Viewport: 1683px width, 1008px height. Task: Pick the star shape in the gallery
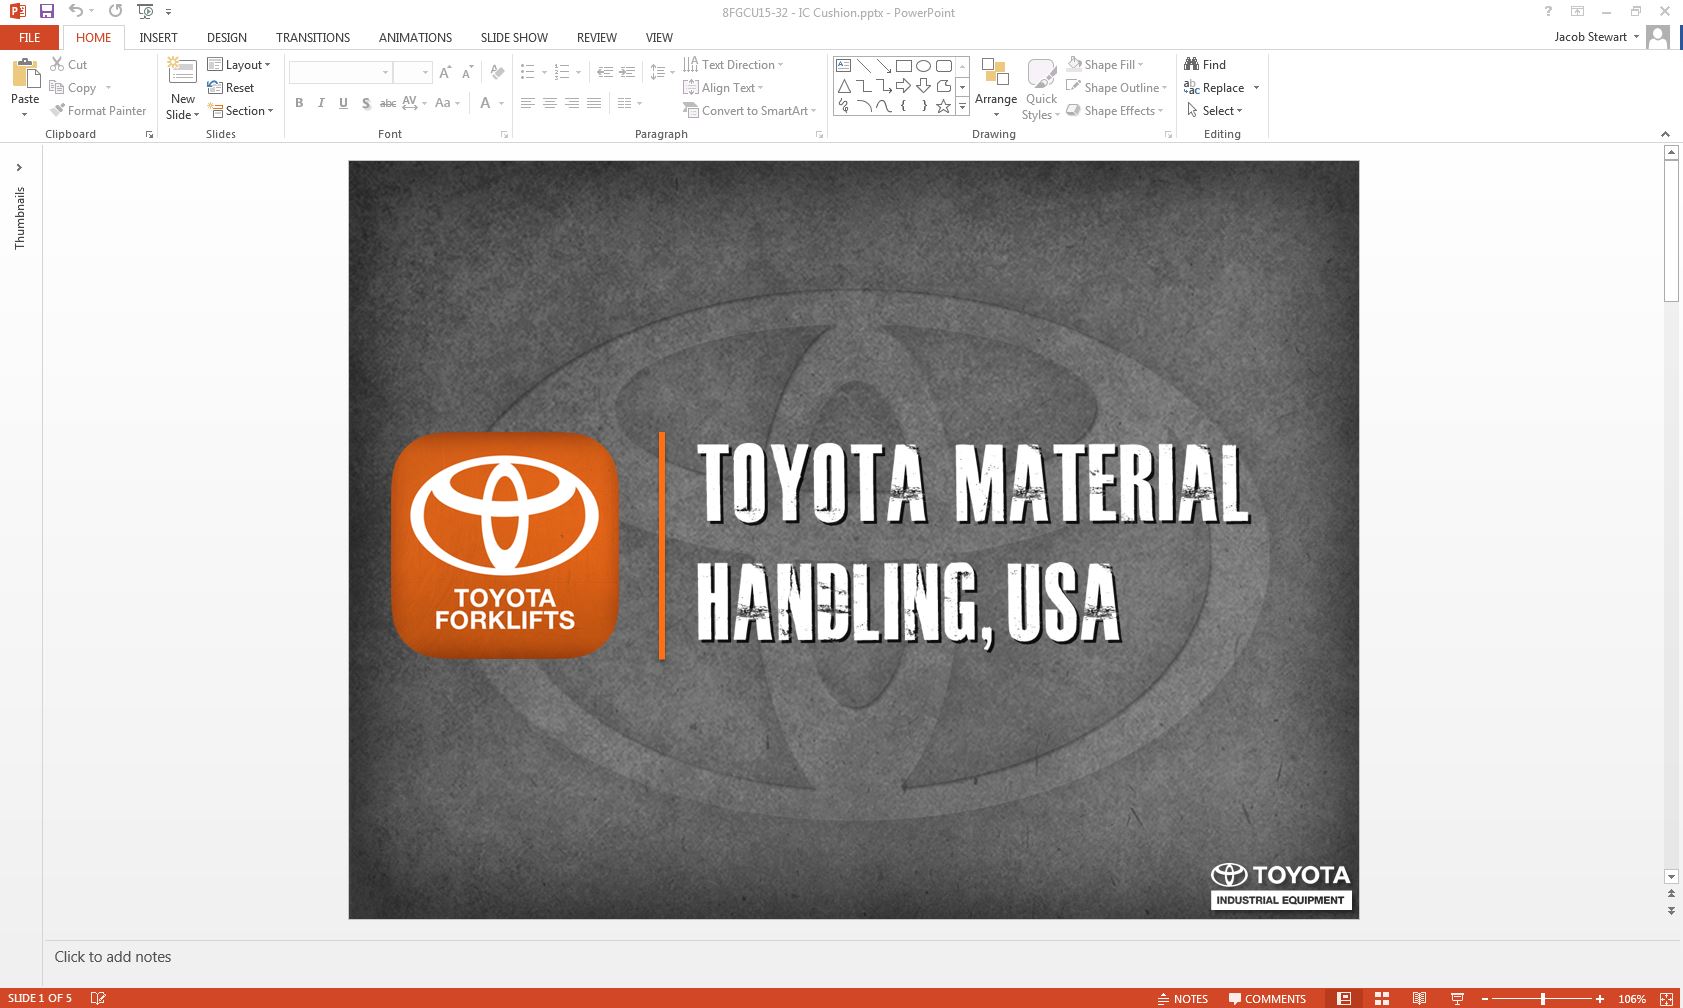pos(943,106)
